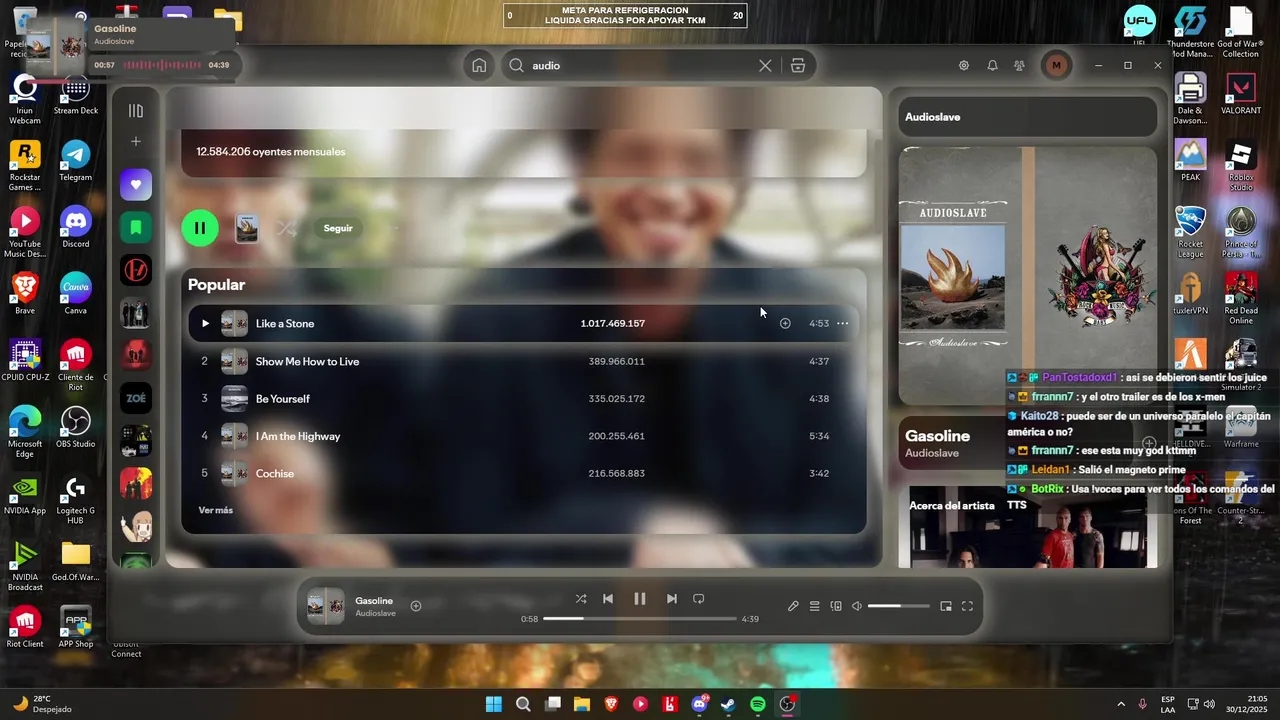
Task: Open Friend Activity people icon
Action: [x=1019, y=65]
